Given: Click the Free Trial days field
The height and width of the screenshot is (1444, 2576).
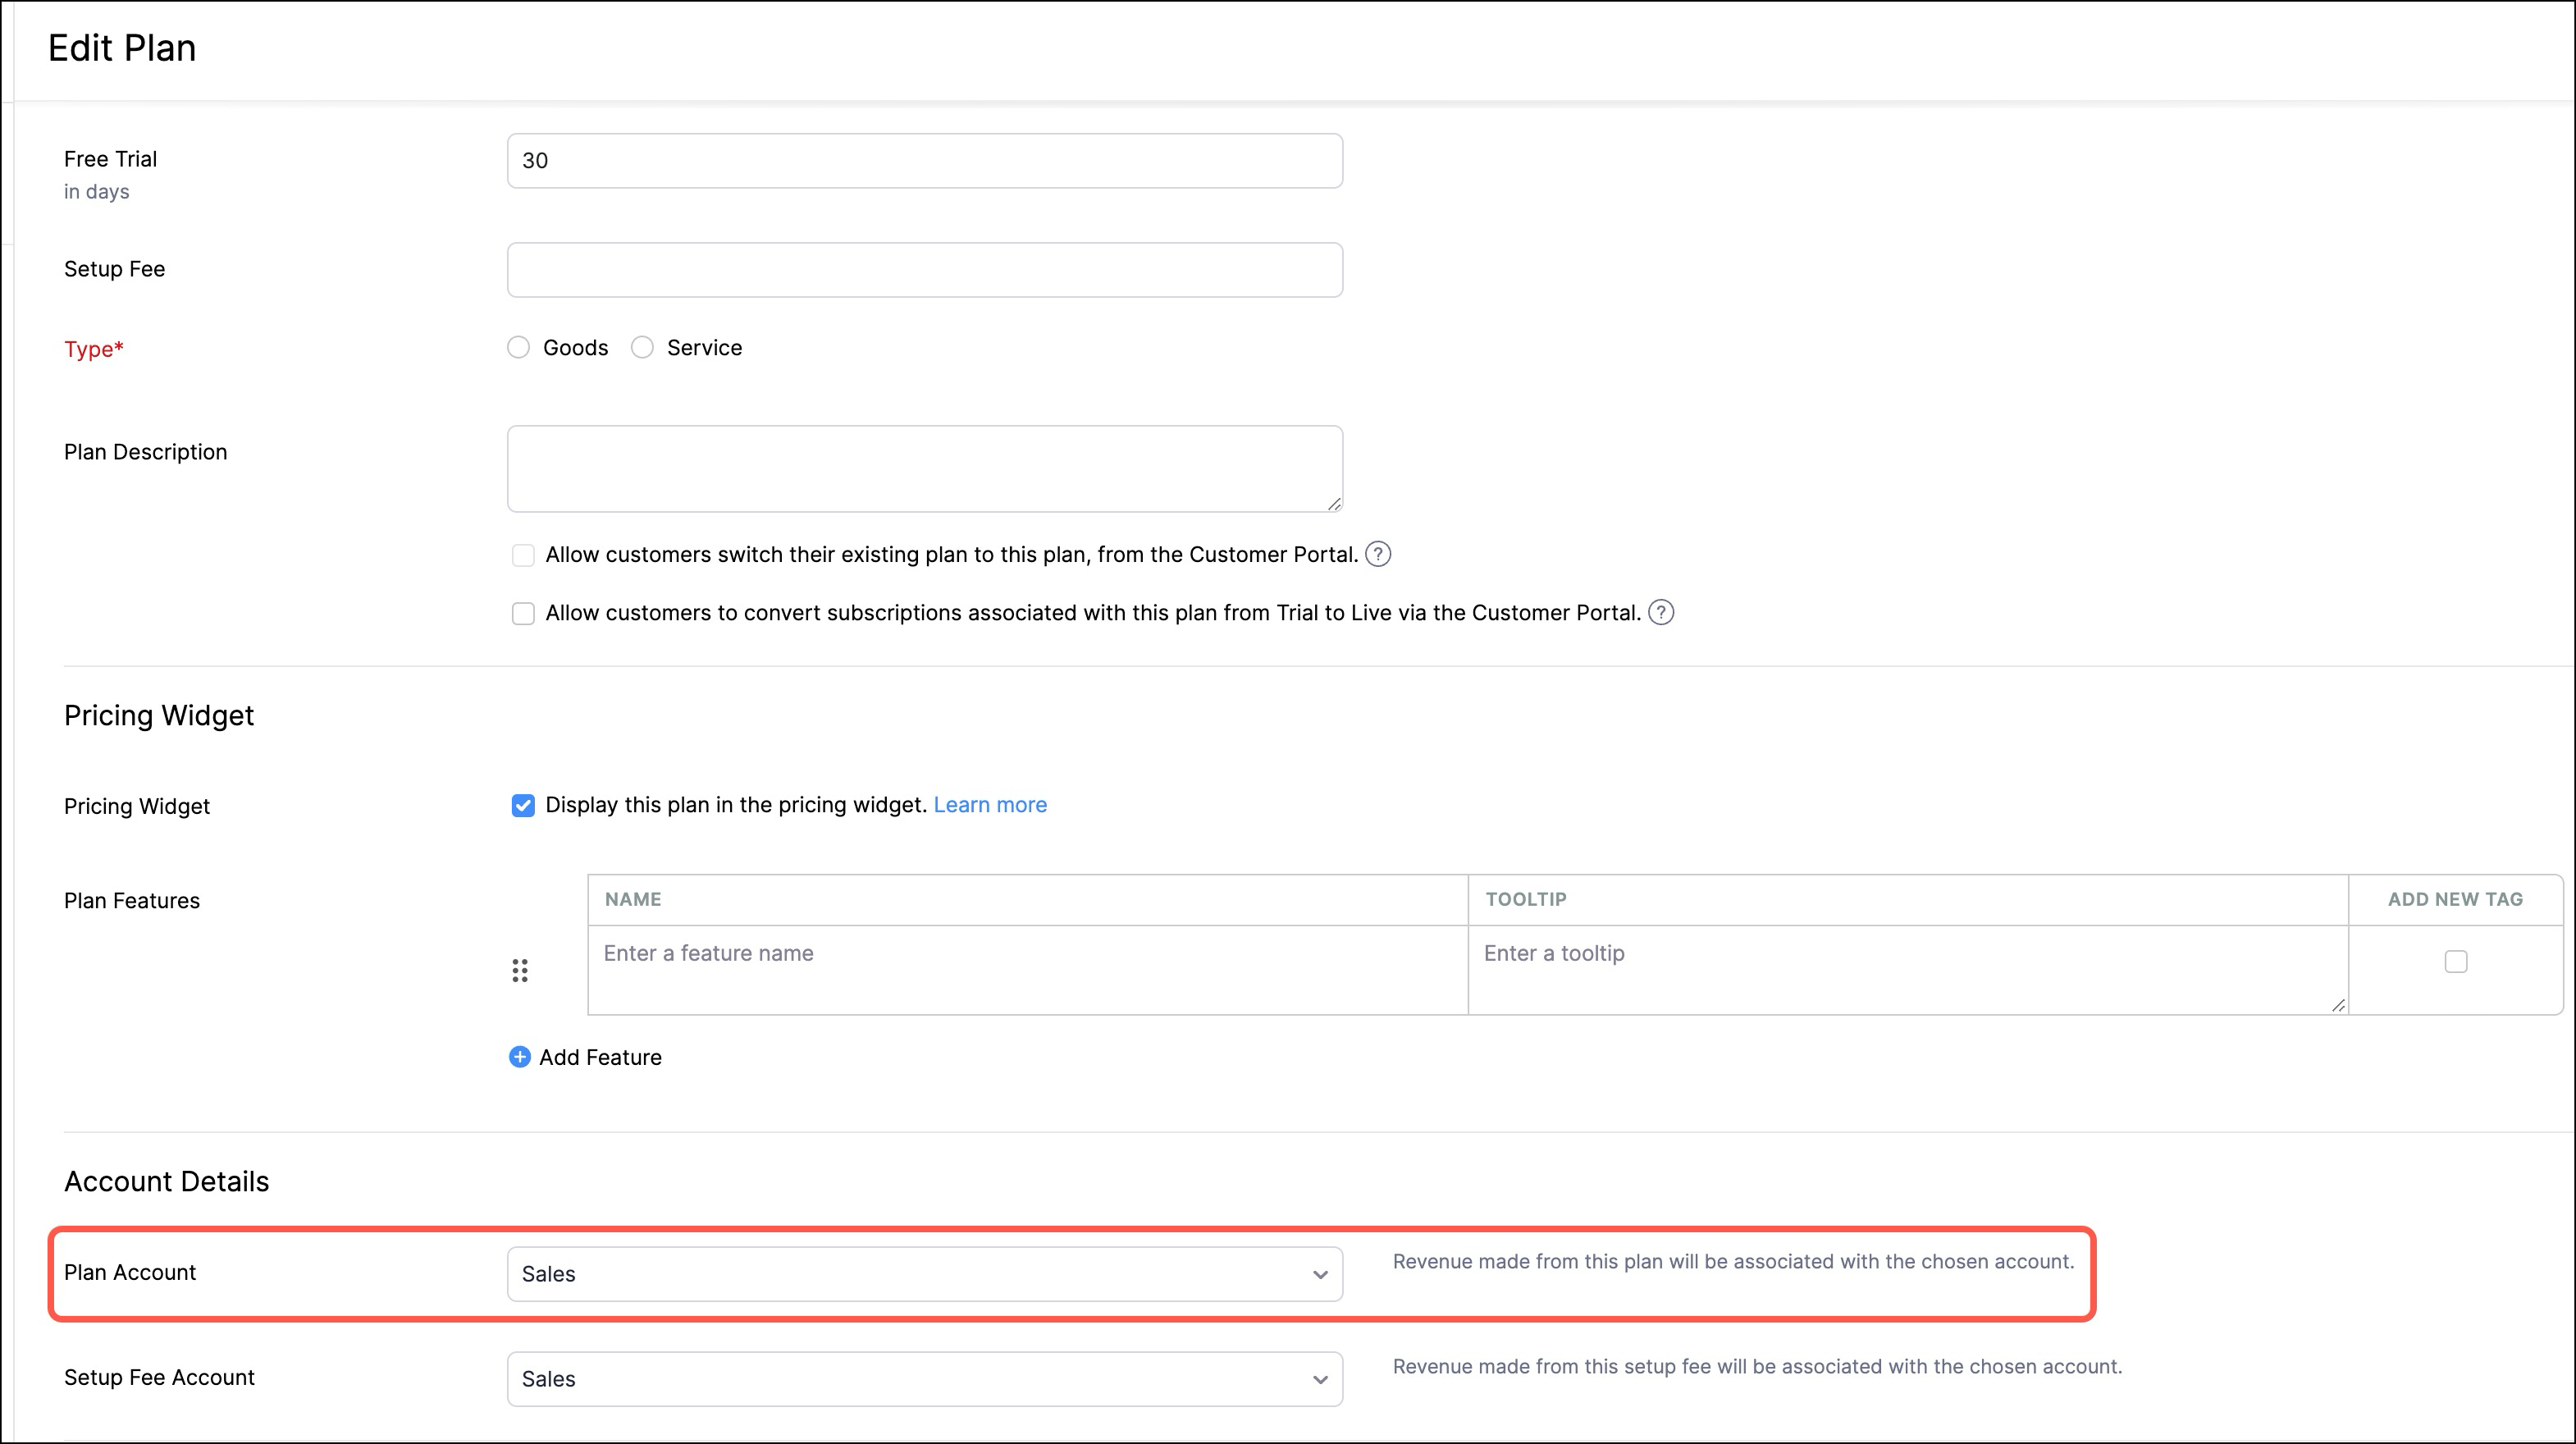Looking at the screenshot, I should pos(924,160).
